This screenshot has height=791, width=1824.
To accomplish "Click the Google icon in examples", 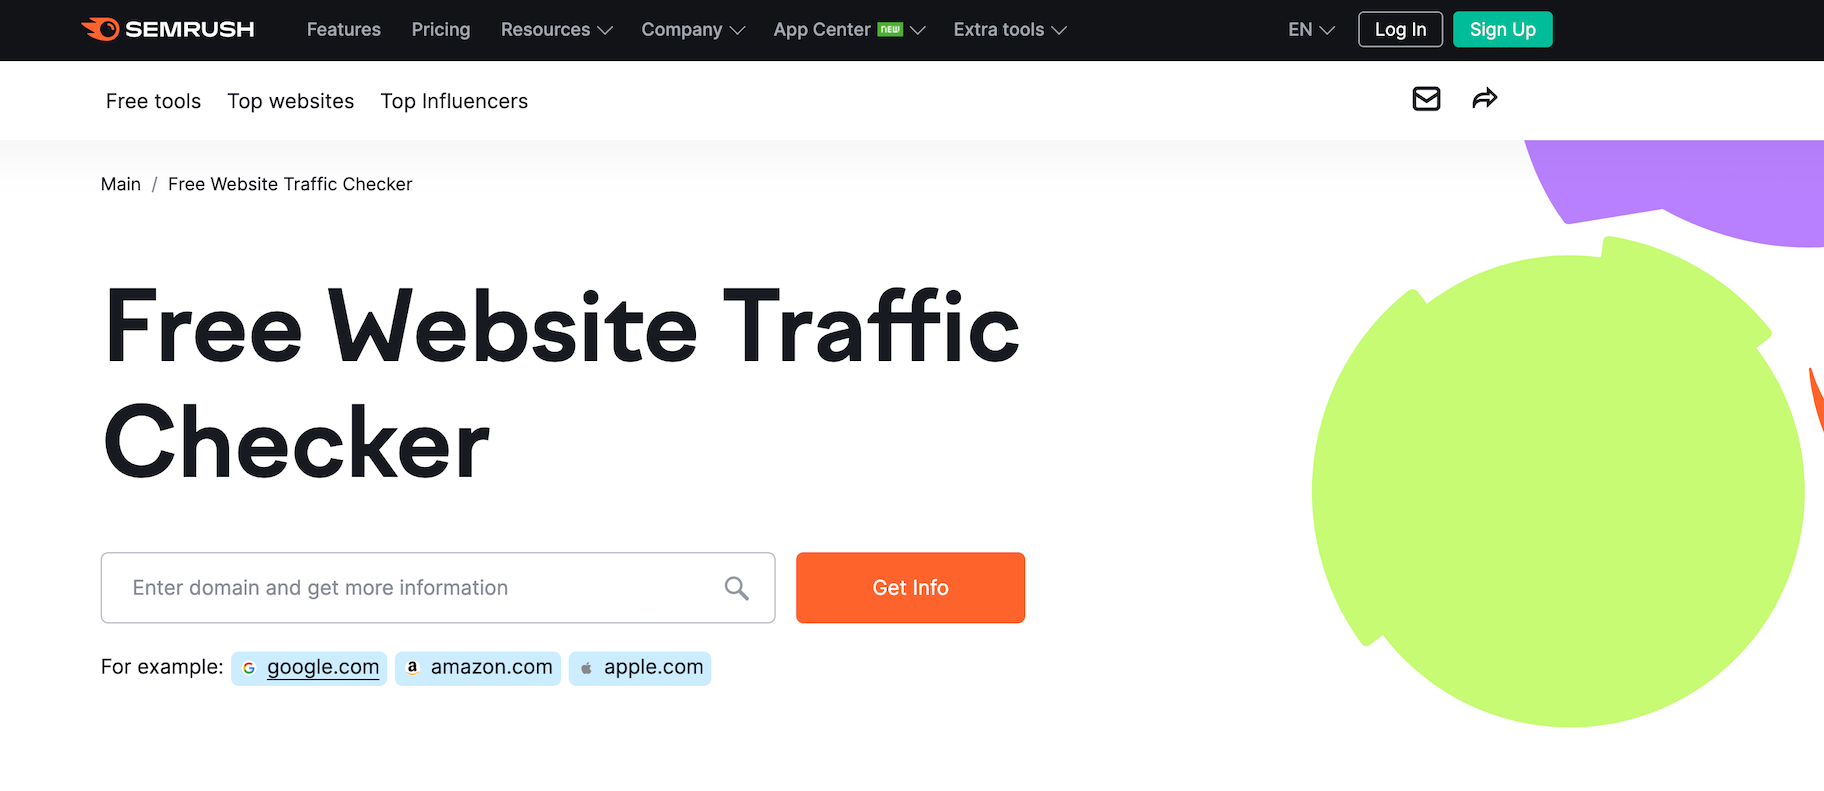I will pyautogui.click(x=249, y=668).
